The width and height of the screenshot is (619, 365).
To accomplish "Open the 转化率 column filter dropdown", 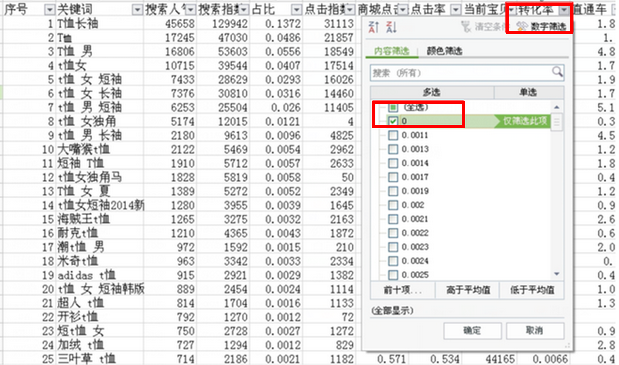I will (x=564, y=10).
